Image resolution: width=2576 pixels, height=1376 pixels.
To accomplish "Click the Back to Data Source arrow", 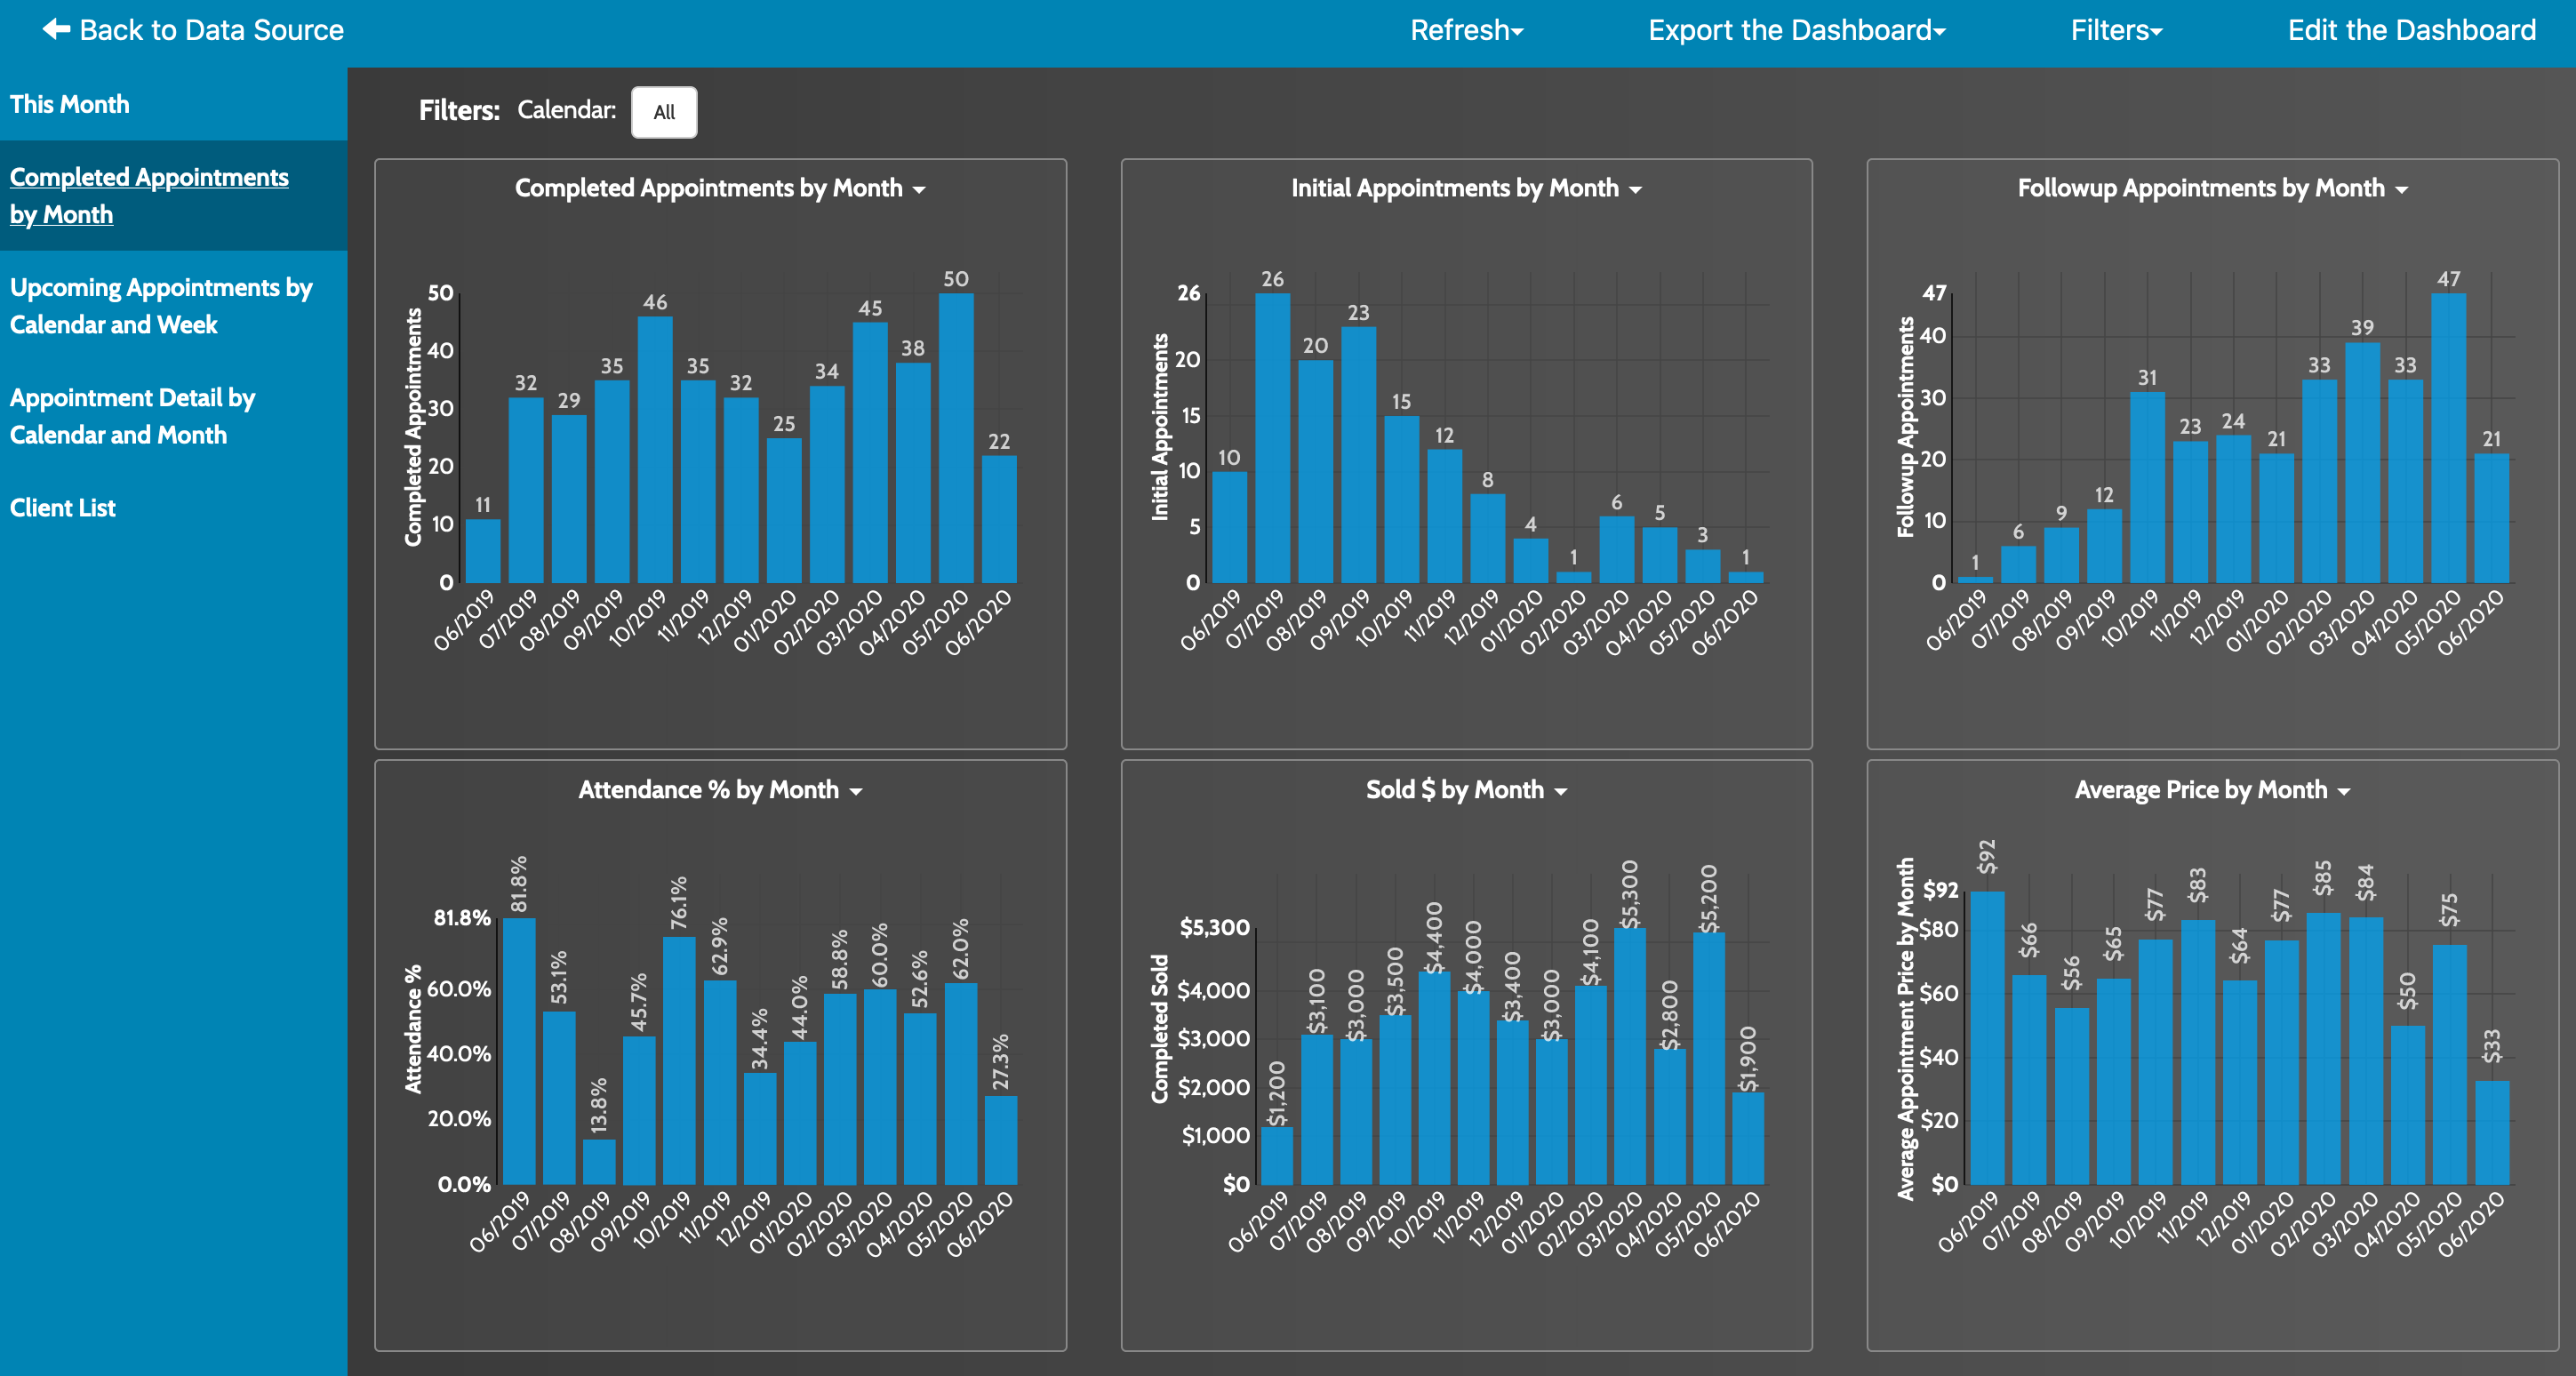I will pyautogui.click(x=56, y=30).
